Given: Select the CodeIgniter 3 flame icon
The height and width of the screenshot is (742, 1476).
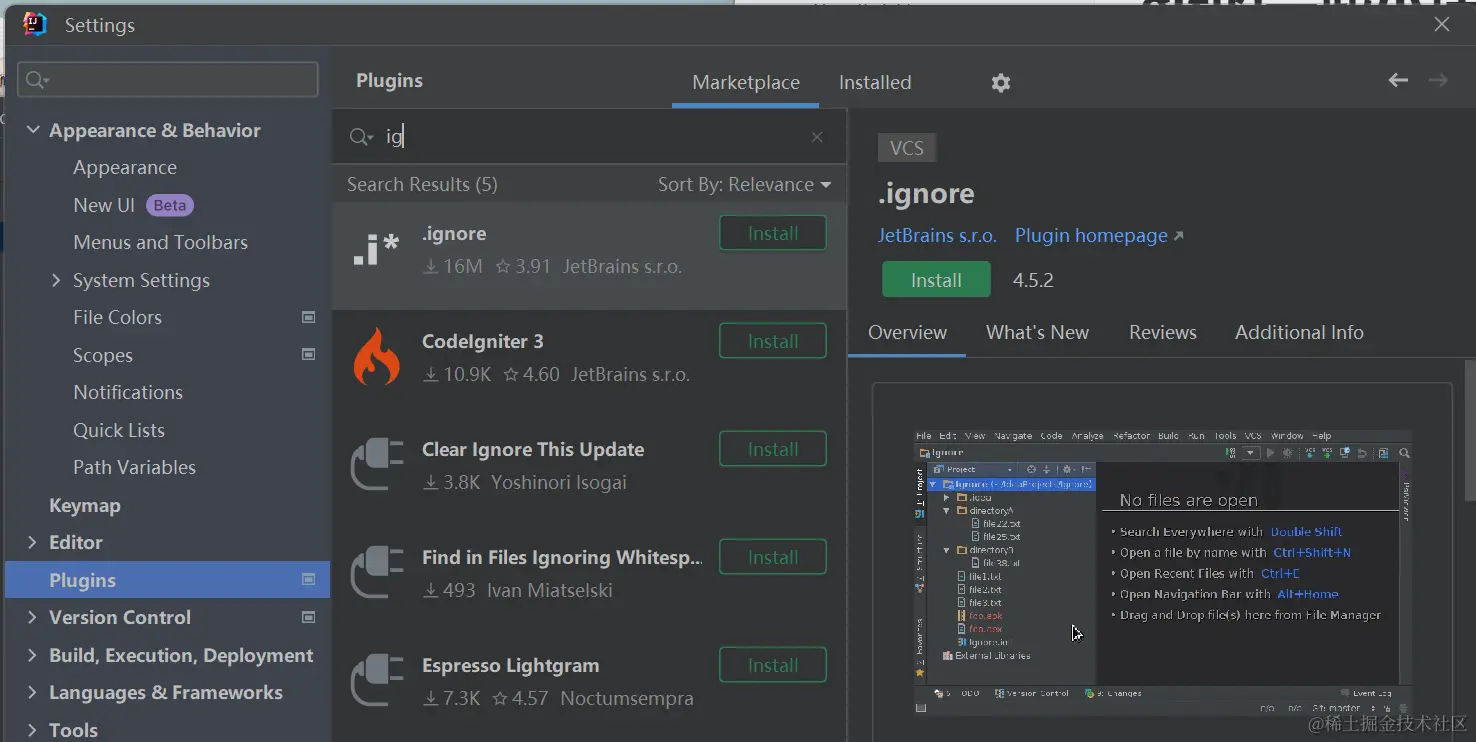Looking at the screenshot, I should pyautogui.click(x=376, y=358).
